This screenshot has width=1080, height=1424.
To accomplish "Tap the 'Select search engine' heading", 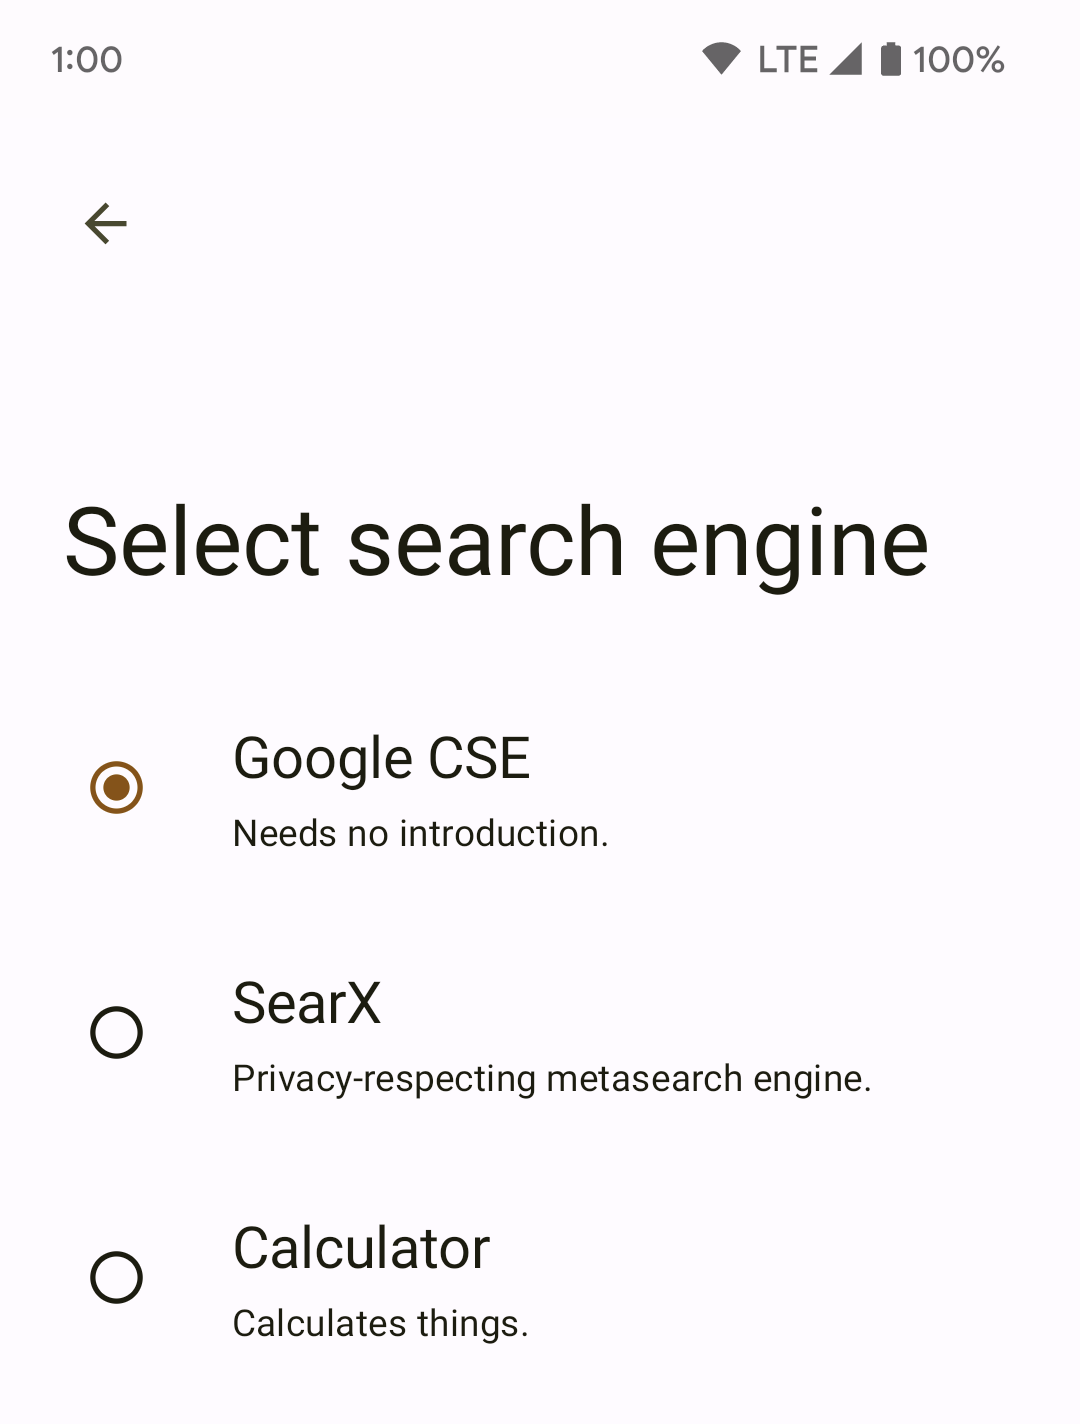I will click(497, 542).
